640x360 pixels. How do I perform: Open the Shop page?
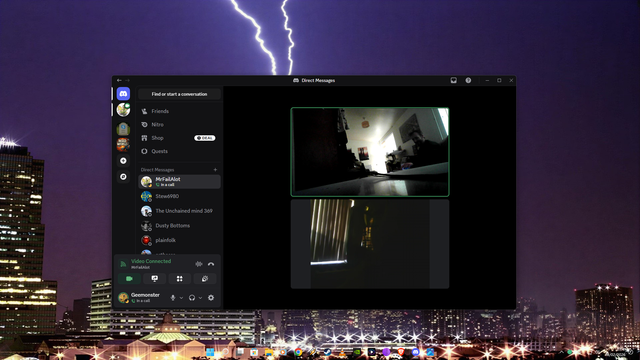[179, 138]
